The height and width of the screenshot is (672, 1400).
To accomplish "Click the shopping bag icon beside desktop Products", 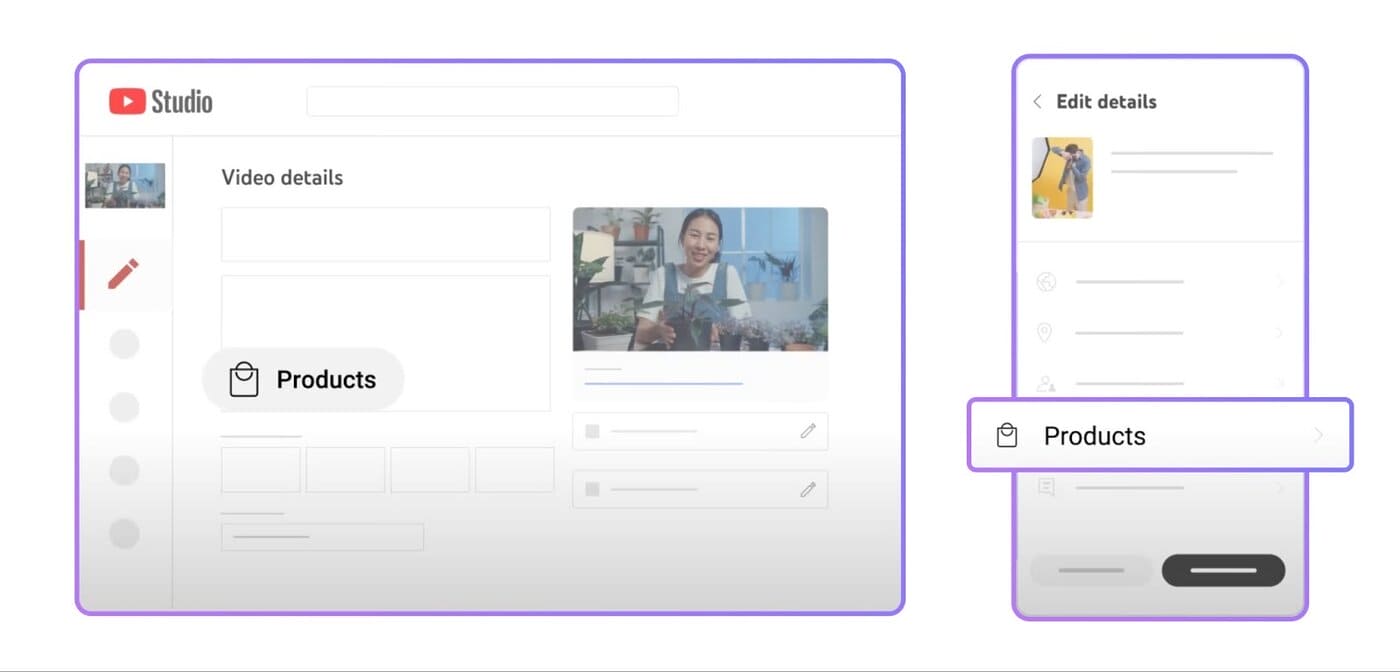I will tap(244, 379).
